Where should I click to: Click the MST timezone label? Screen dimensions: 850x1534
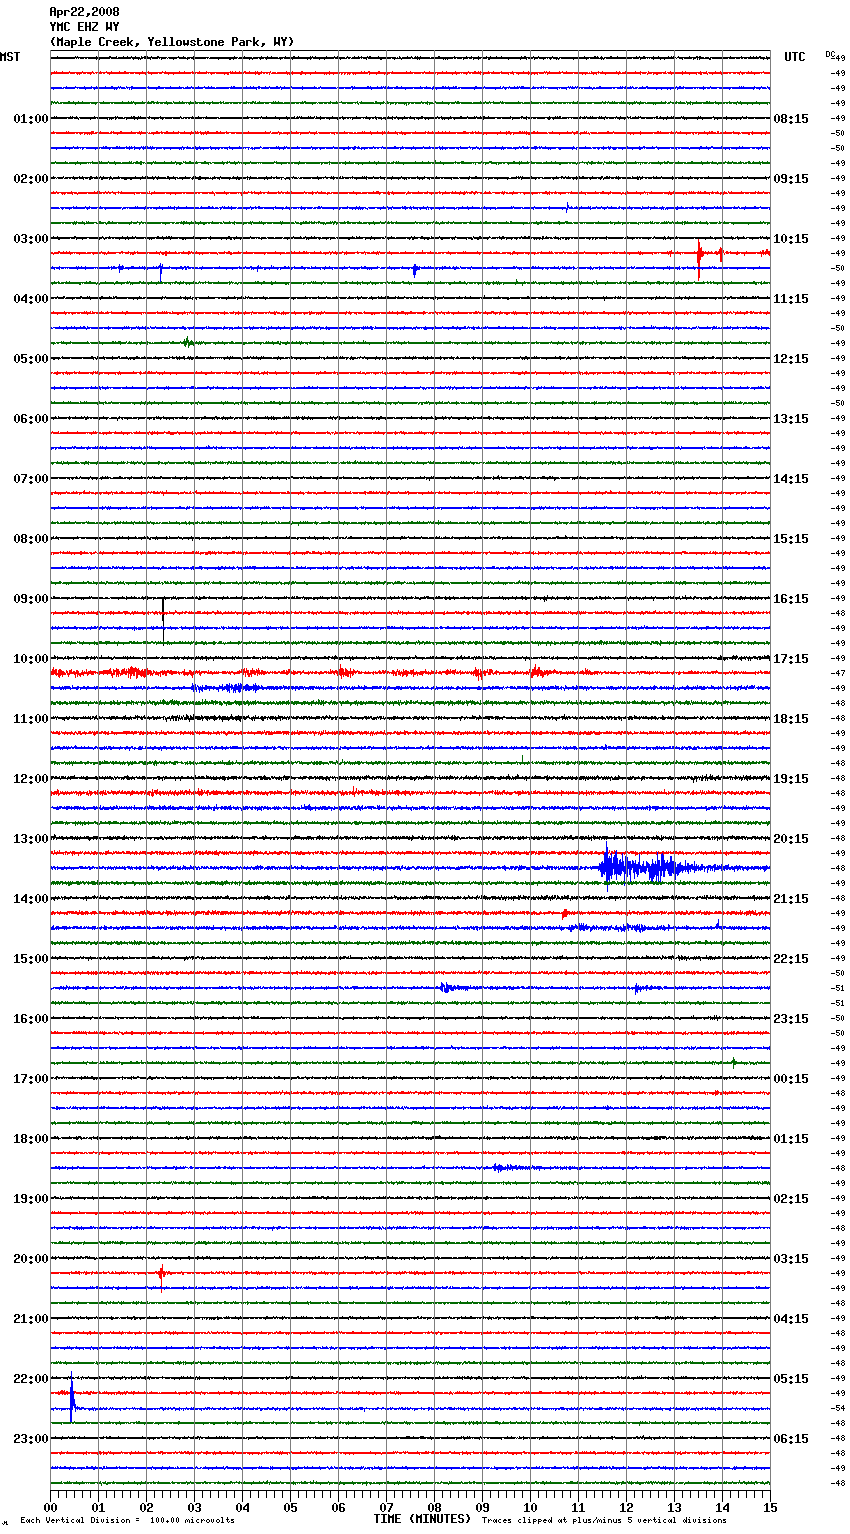10,57
